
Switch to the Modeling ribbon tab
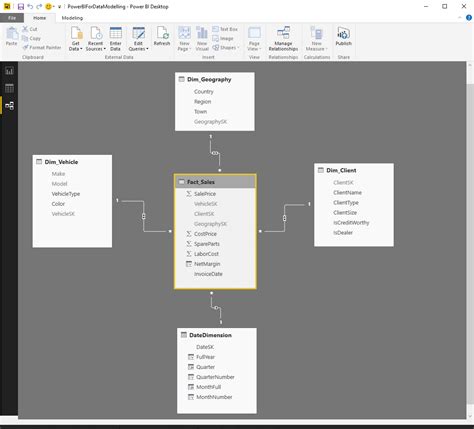click(x=72, y=18)
